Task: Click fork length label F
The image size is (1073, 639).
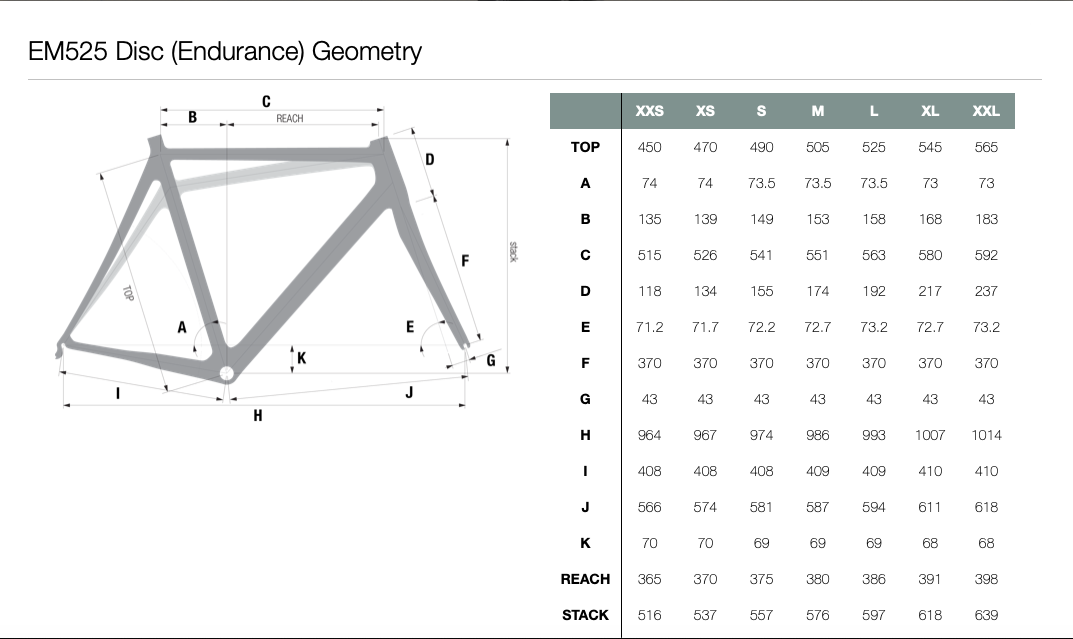Action: (x=465, y=261)
